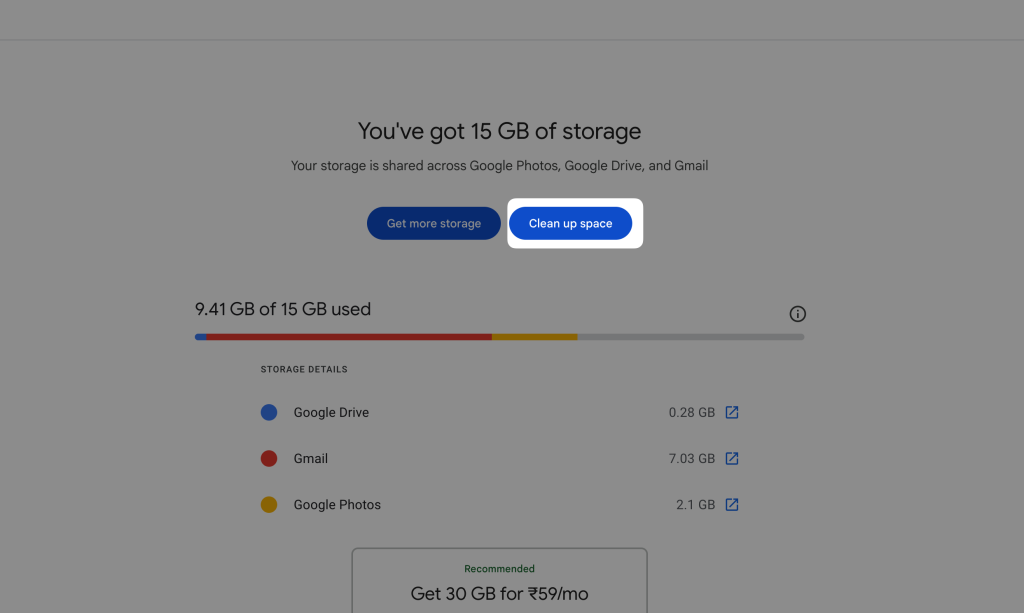Click the Gmail row in storage details
The height and width of the screenshot is (613, 1024).
pyautogui.click(x=311, y=458)
